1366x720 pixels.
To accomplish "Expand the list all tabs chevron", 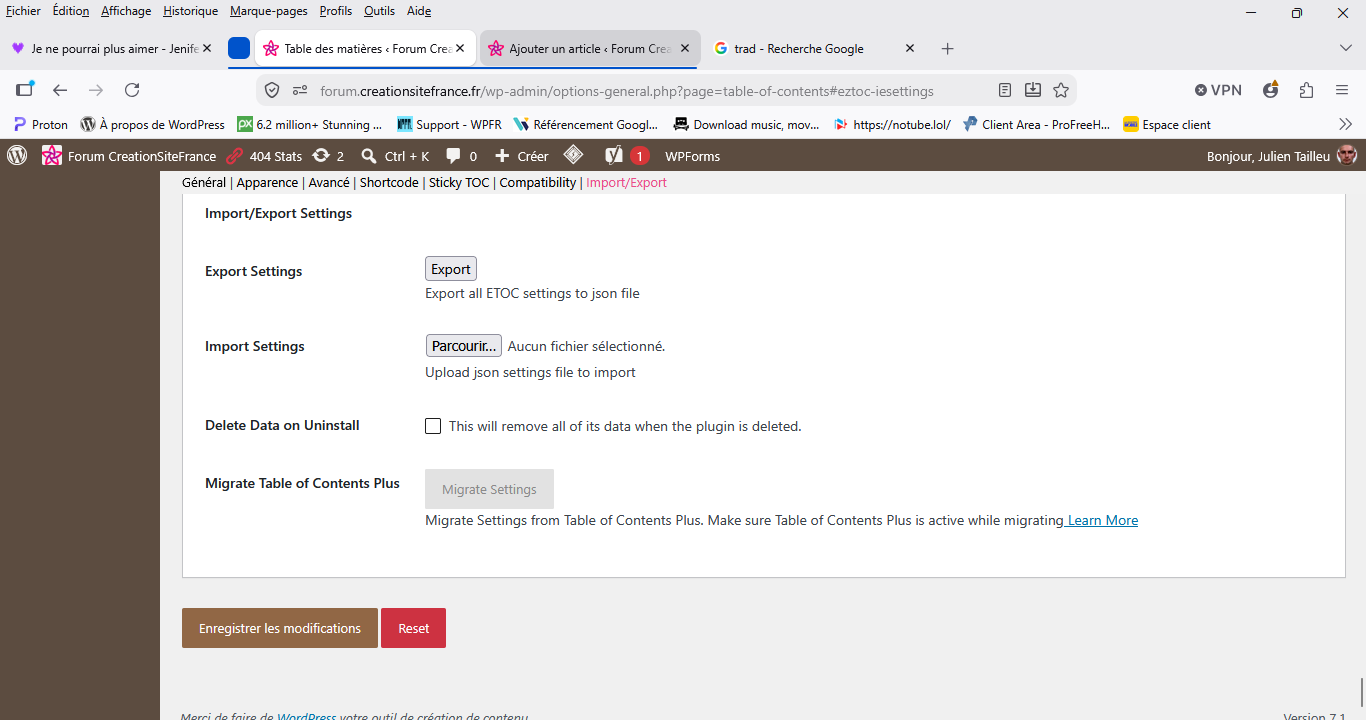I will [x=1345, y=48].
